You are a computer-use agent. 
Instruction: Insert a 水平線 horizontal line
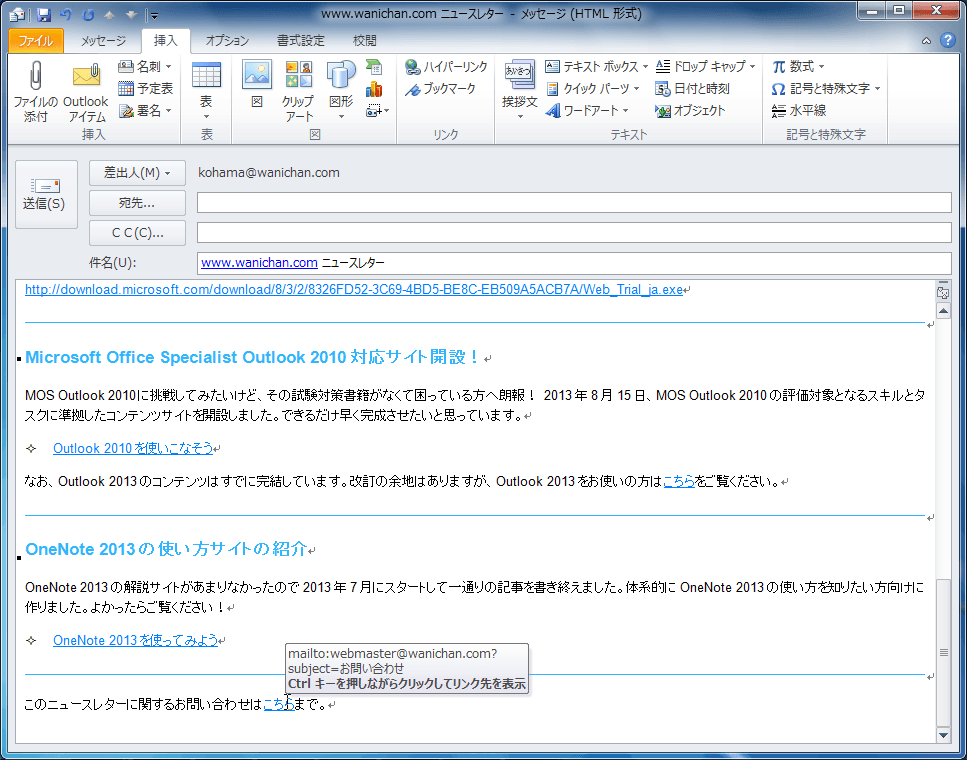pyautogui.click(x=799, y=110)
